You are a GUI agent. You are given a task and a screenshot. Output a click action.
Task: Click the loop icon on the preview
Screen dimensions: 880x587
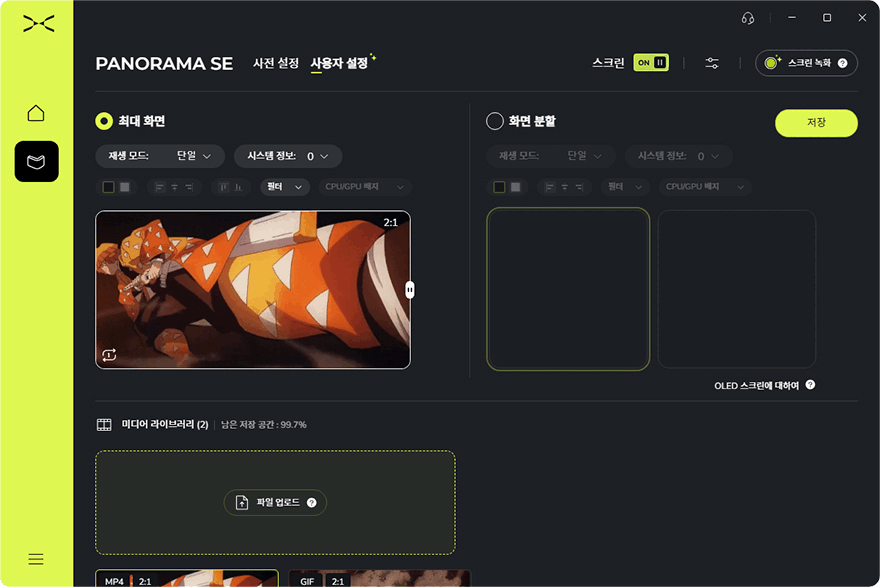pos(109,355)
